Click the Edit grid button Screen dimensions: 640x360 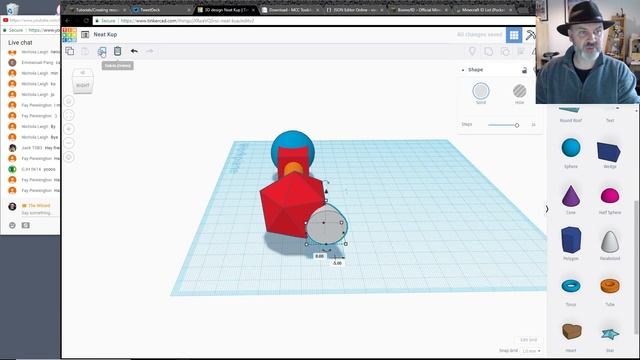coord(528,340)
